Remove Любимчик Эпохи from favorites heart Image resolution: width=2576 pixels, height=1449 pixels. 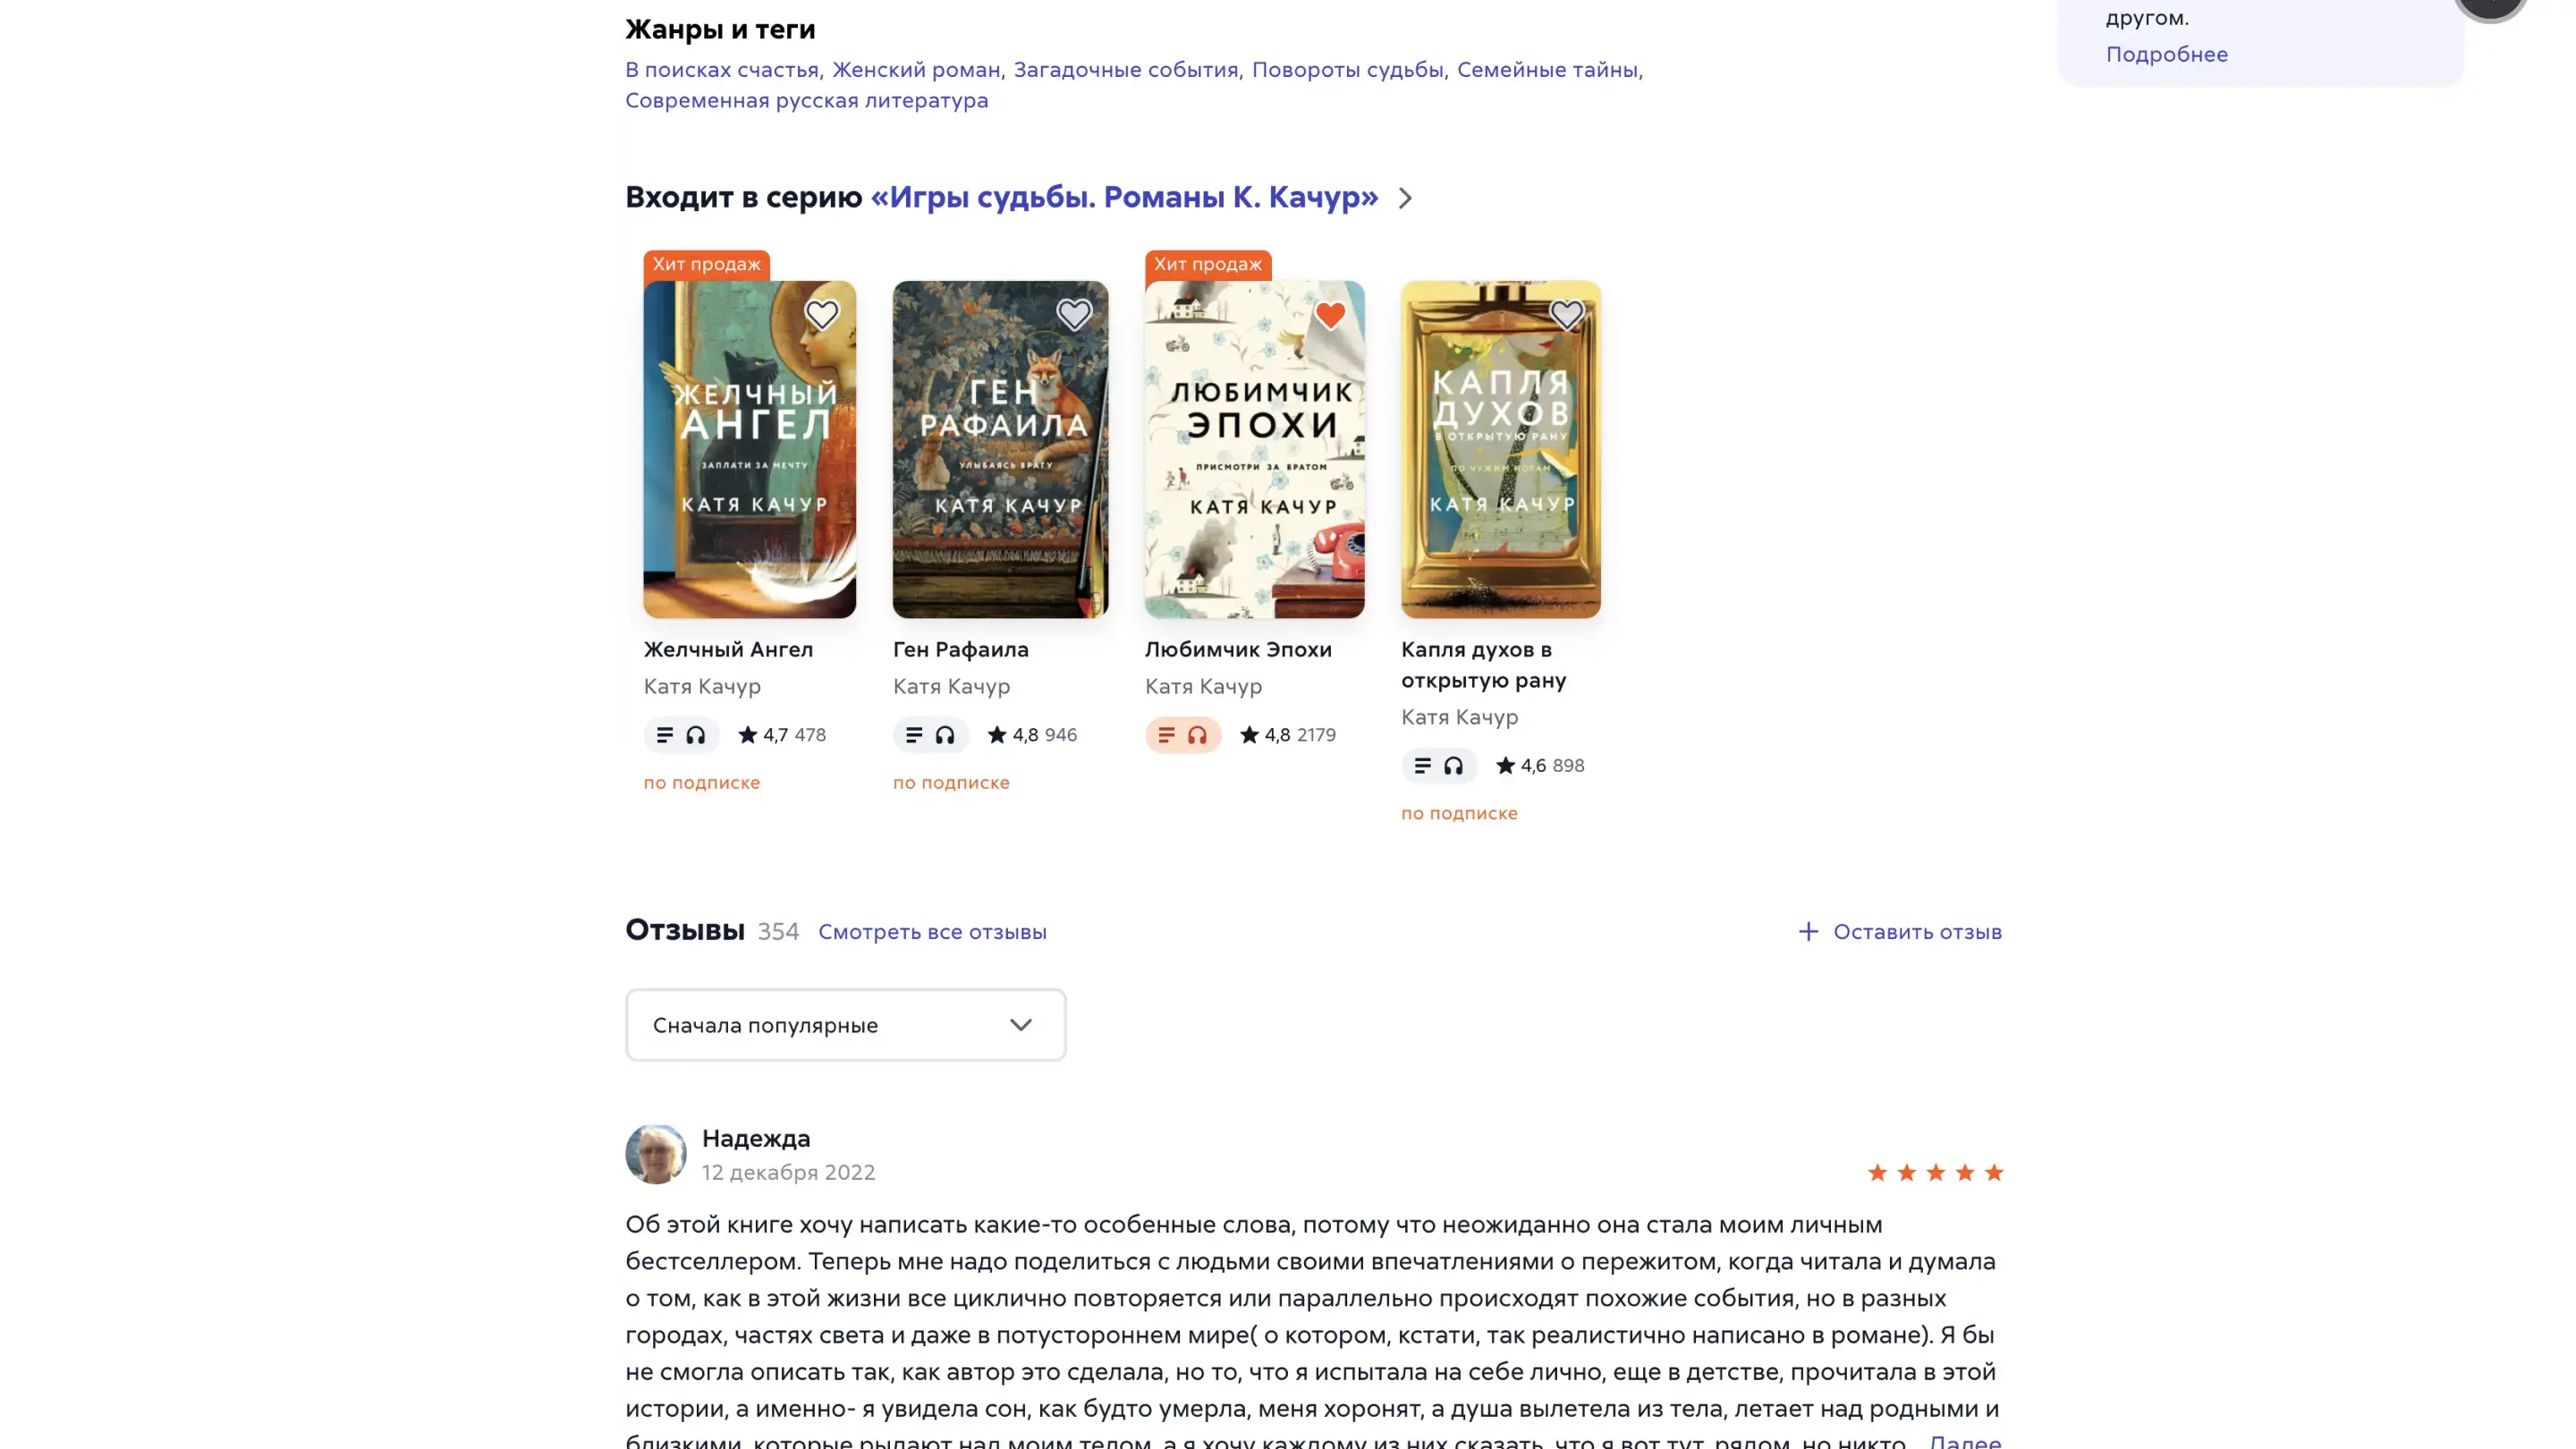click(1329, 315)
